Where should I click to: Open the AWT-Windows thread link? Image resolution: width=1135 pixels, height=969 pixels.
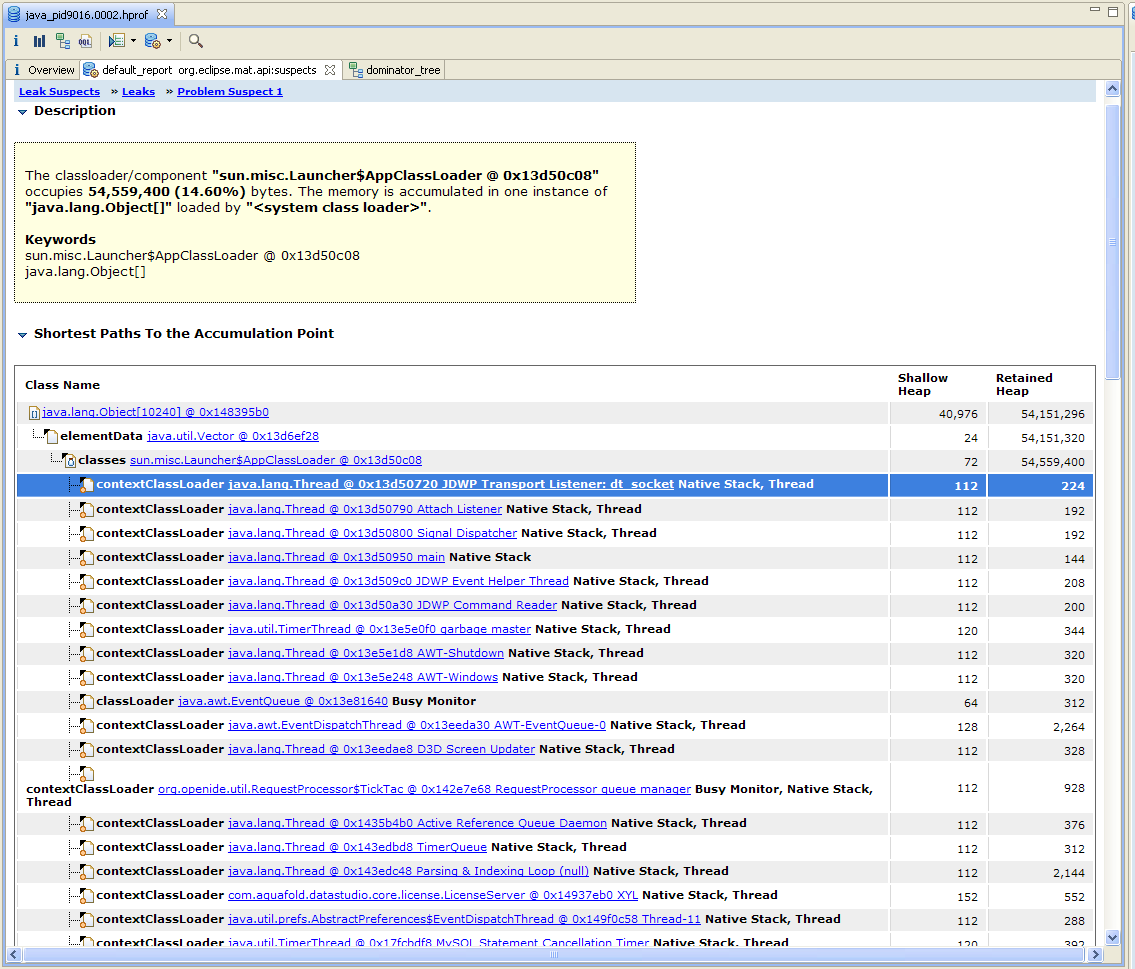[363, 677]
